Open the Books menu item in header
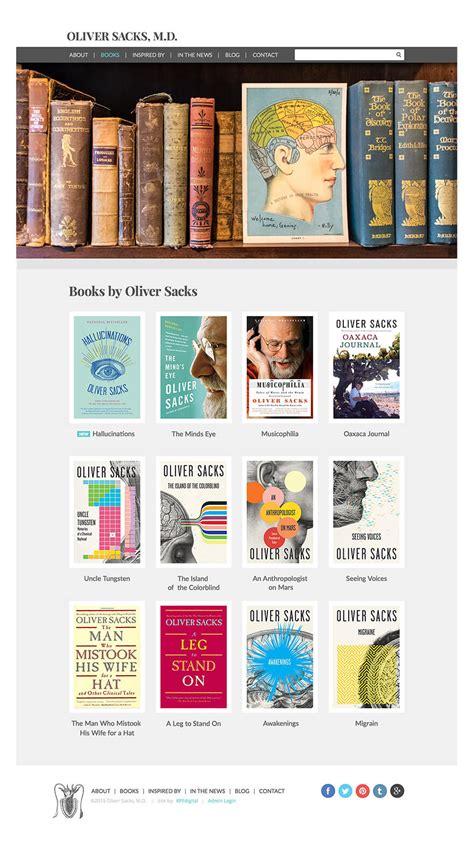 pyautogui.click(x=110, y=55)
